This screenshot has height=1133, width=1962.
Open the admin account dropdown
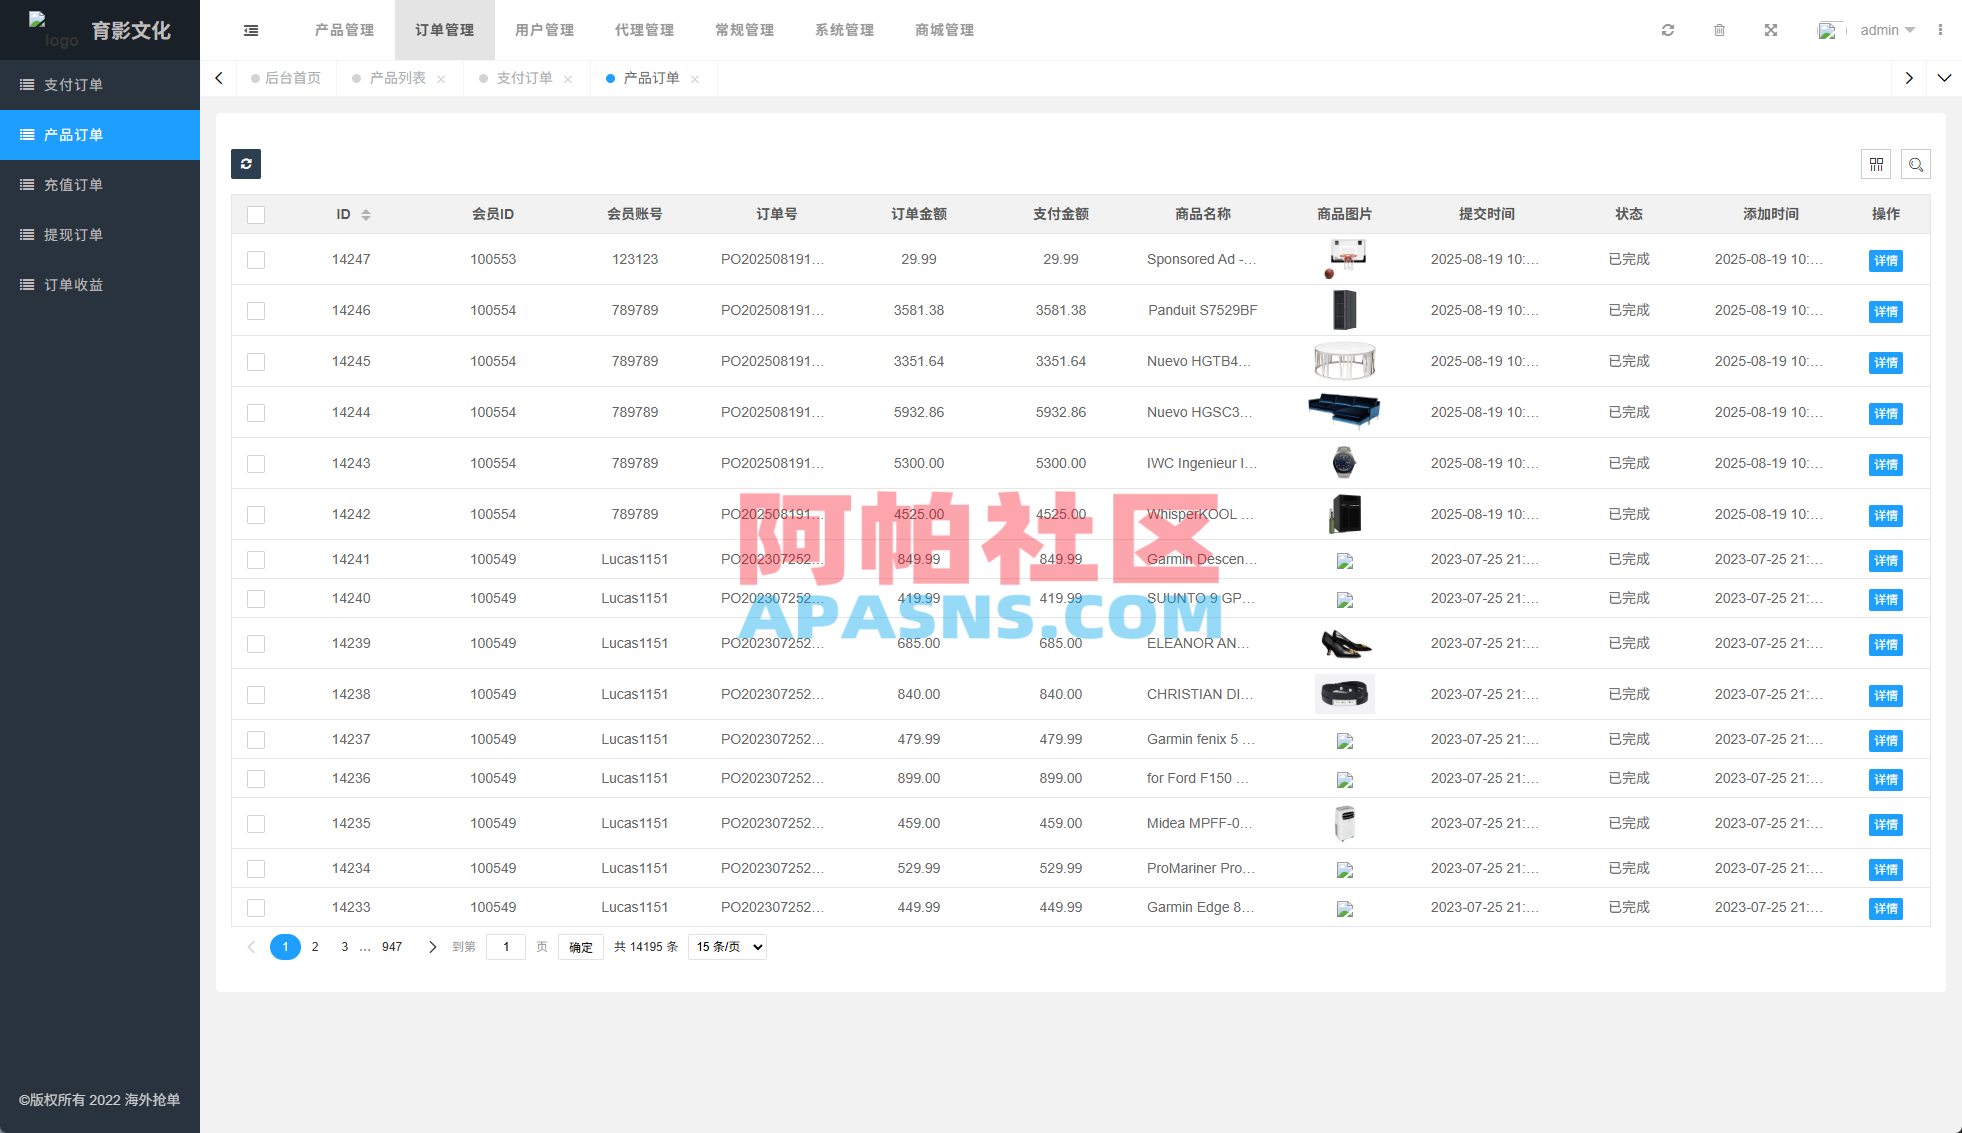click(1885, 30)
